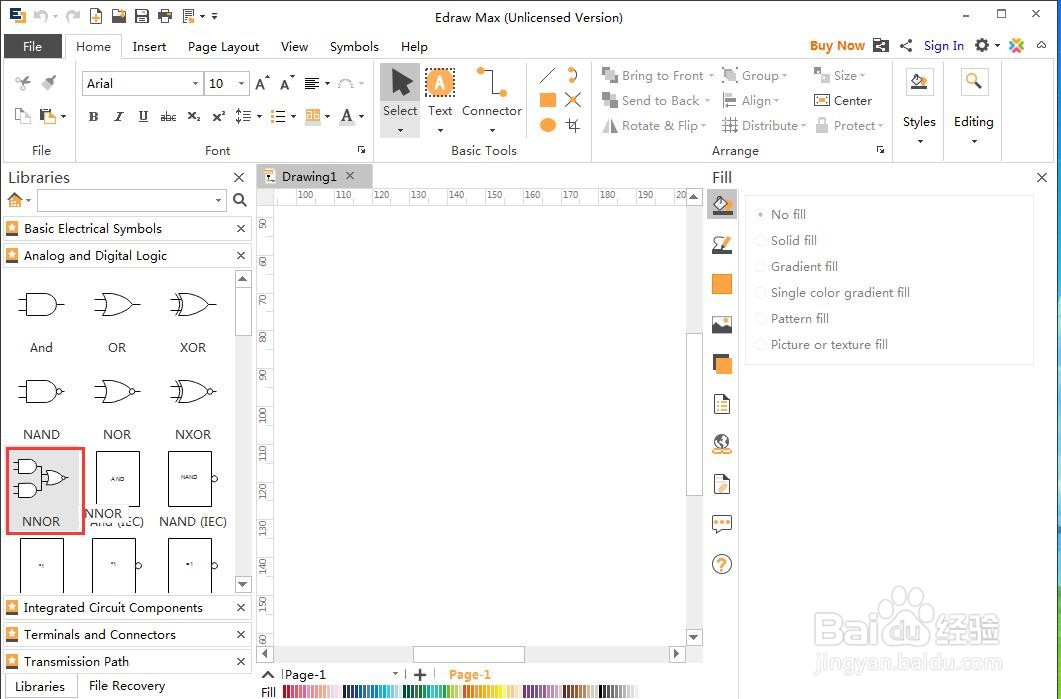This screenshot has height=699, width=1061.
Task: Expand the Editing dropdown
Action: [x=974, y=141]
